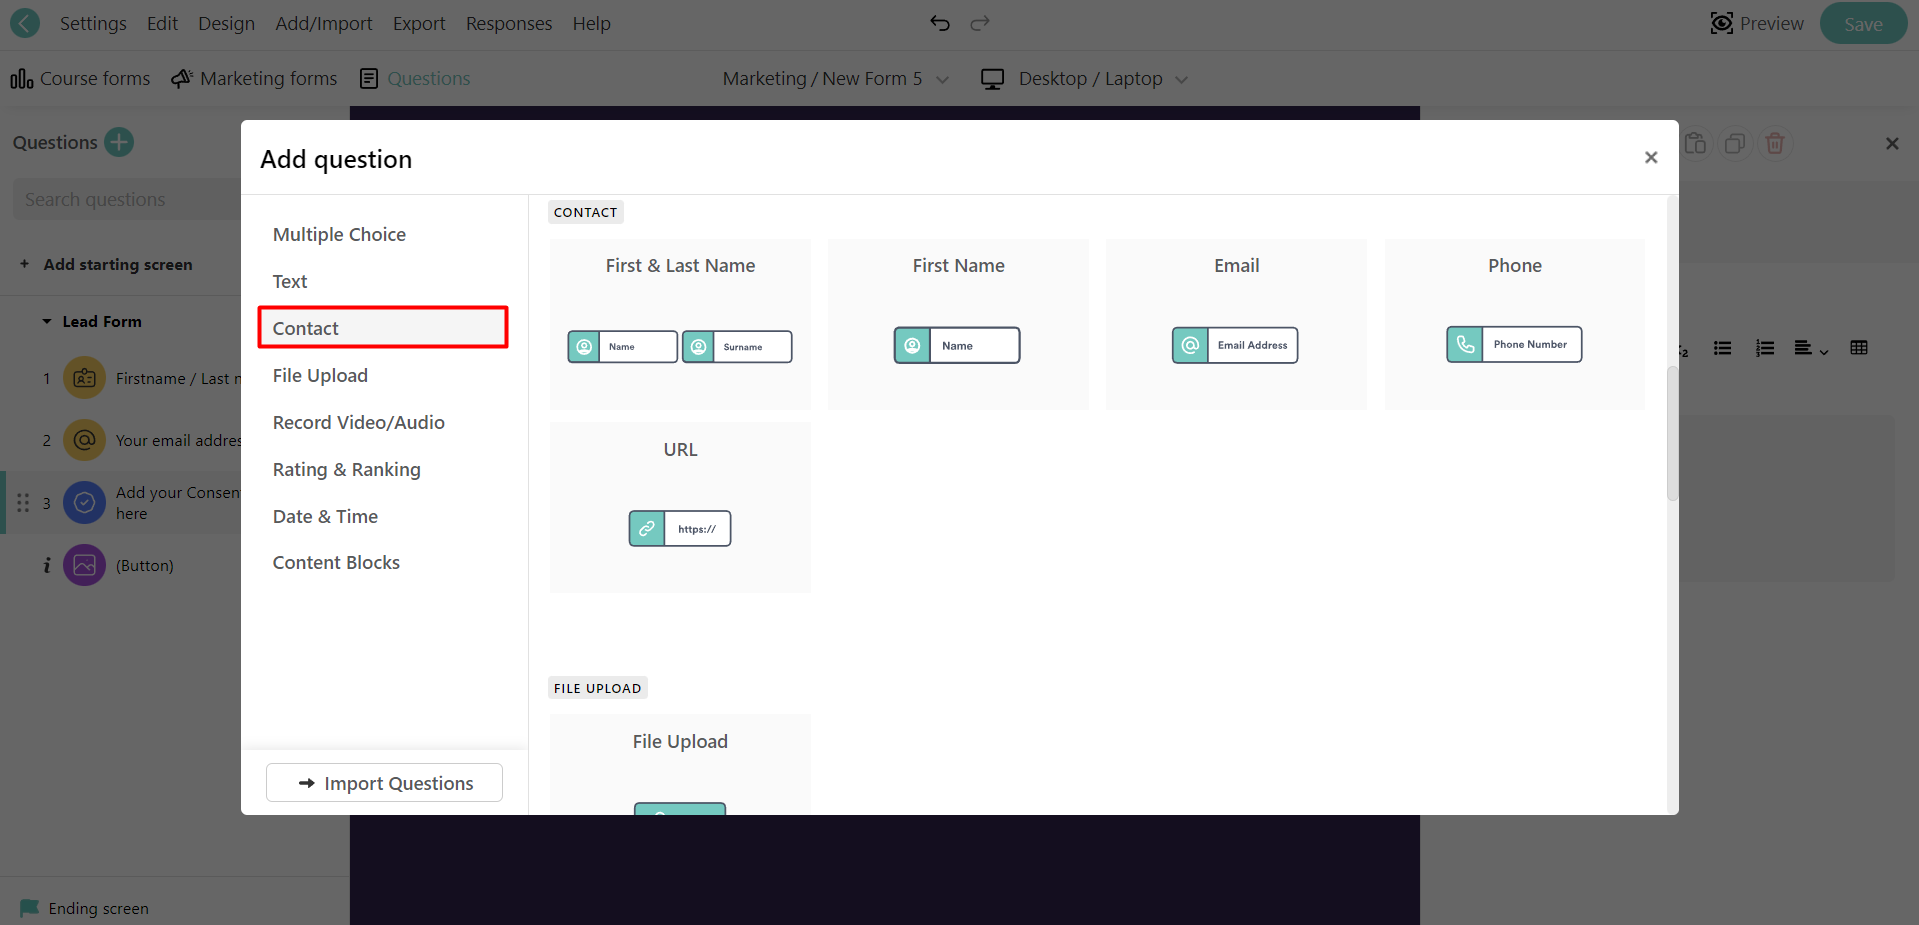Paste a question using the clipboard icon

tap(1695, 143)
